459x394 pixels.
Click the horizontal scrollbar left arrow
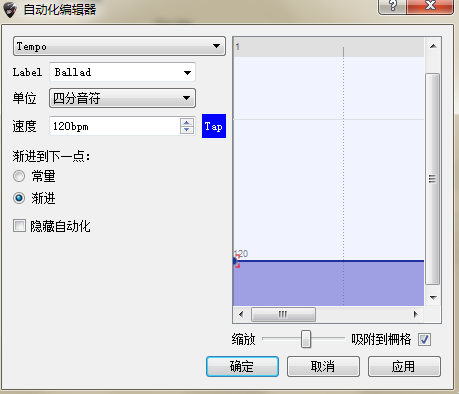[x=241, y=314]
